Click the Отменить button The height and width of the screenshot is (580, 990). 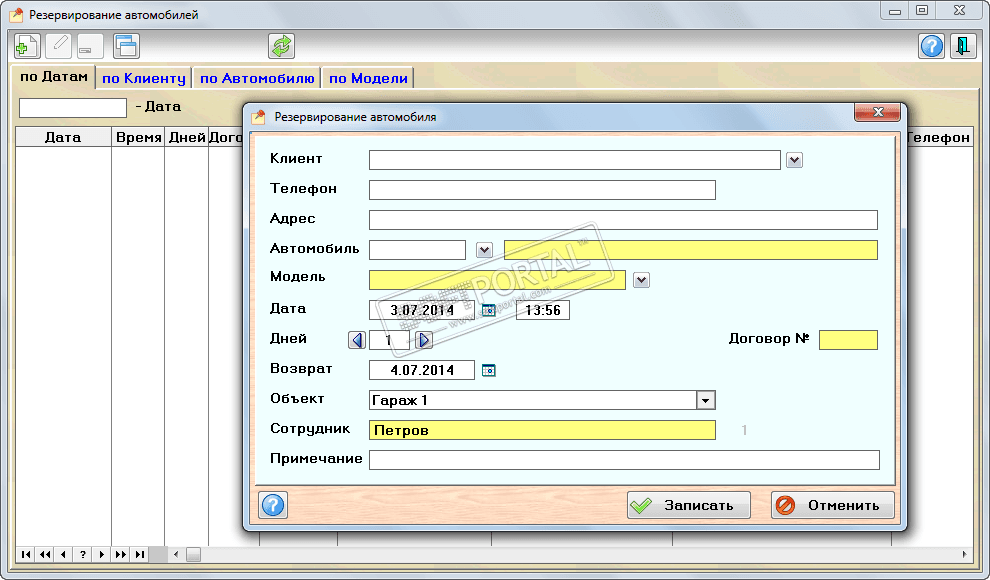pos(833,505)
